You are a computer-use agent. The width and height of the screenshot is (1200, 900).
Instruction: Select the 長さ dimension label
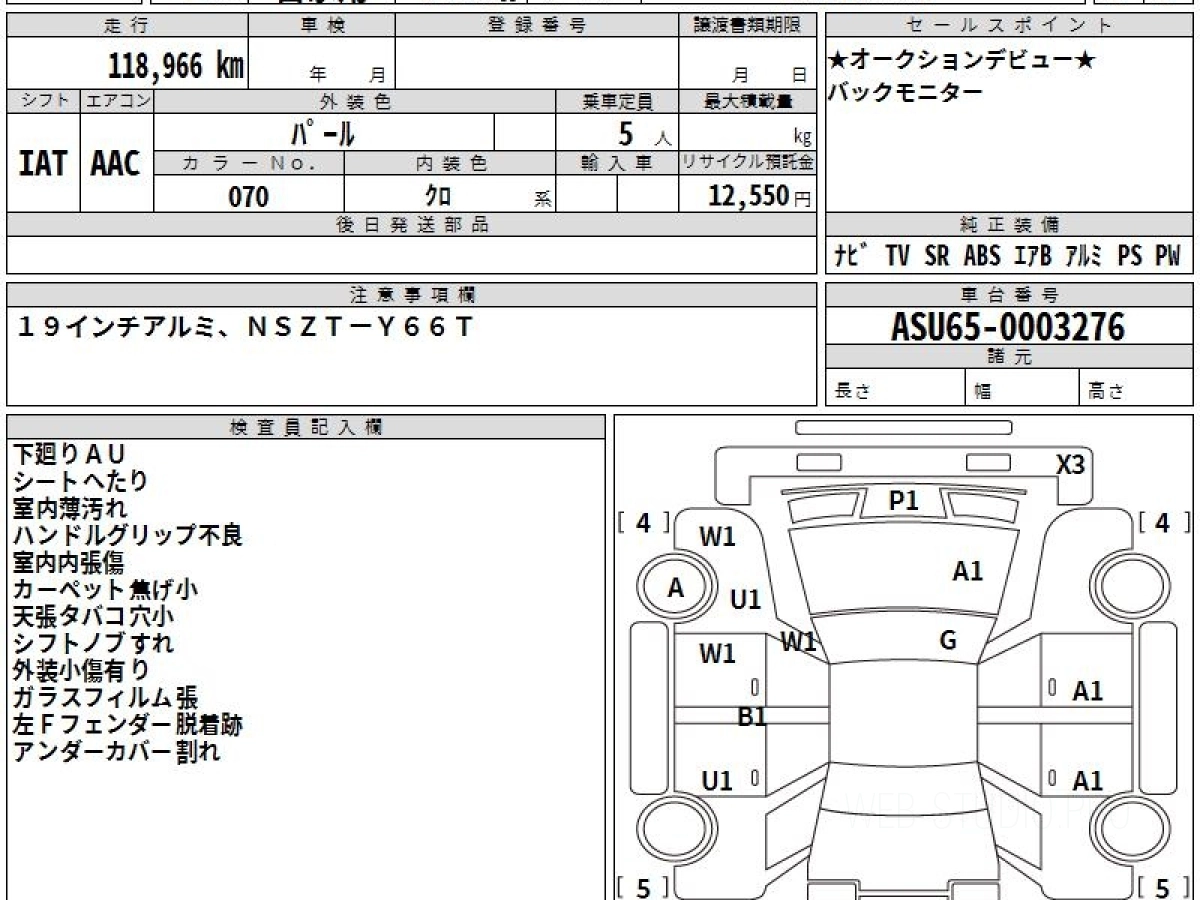click(x=853, y=391)
